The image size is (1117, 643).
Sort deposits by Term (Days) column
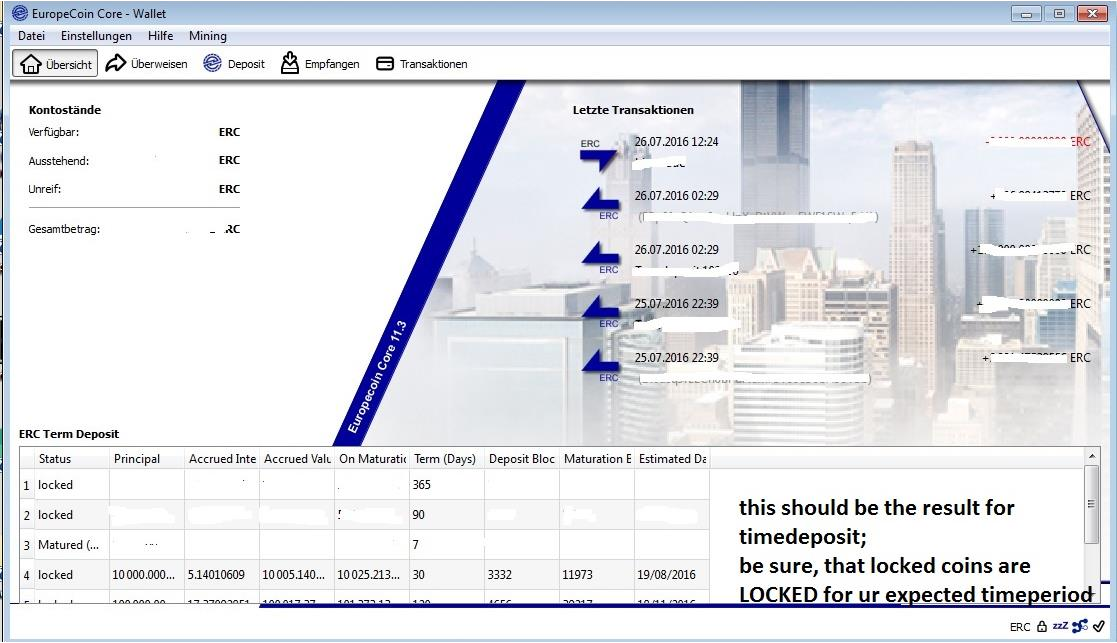[447, 459]
